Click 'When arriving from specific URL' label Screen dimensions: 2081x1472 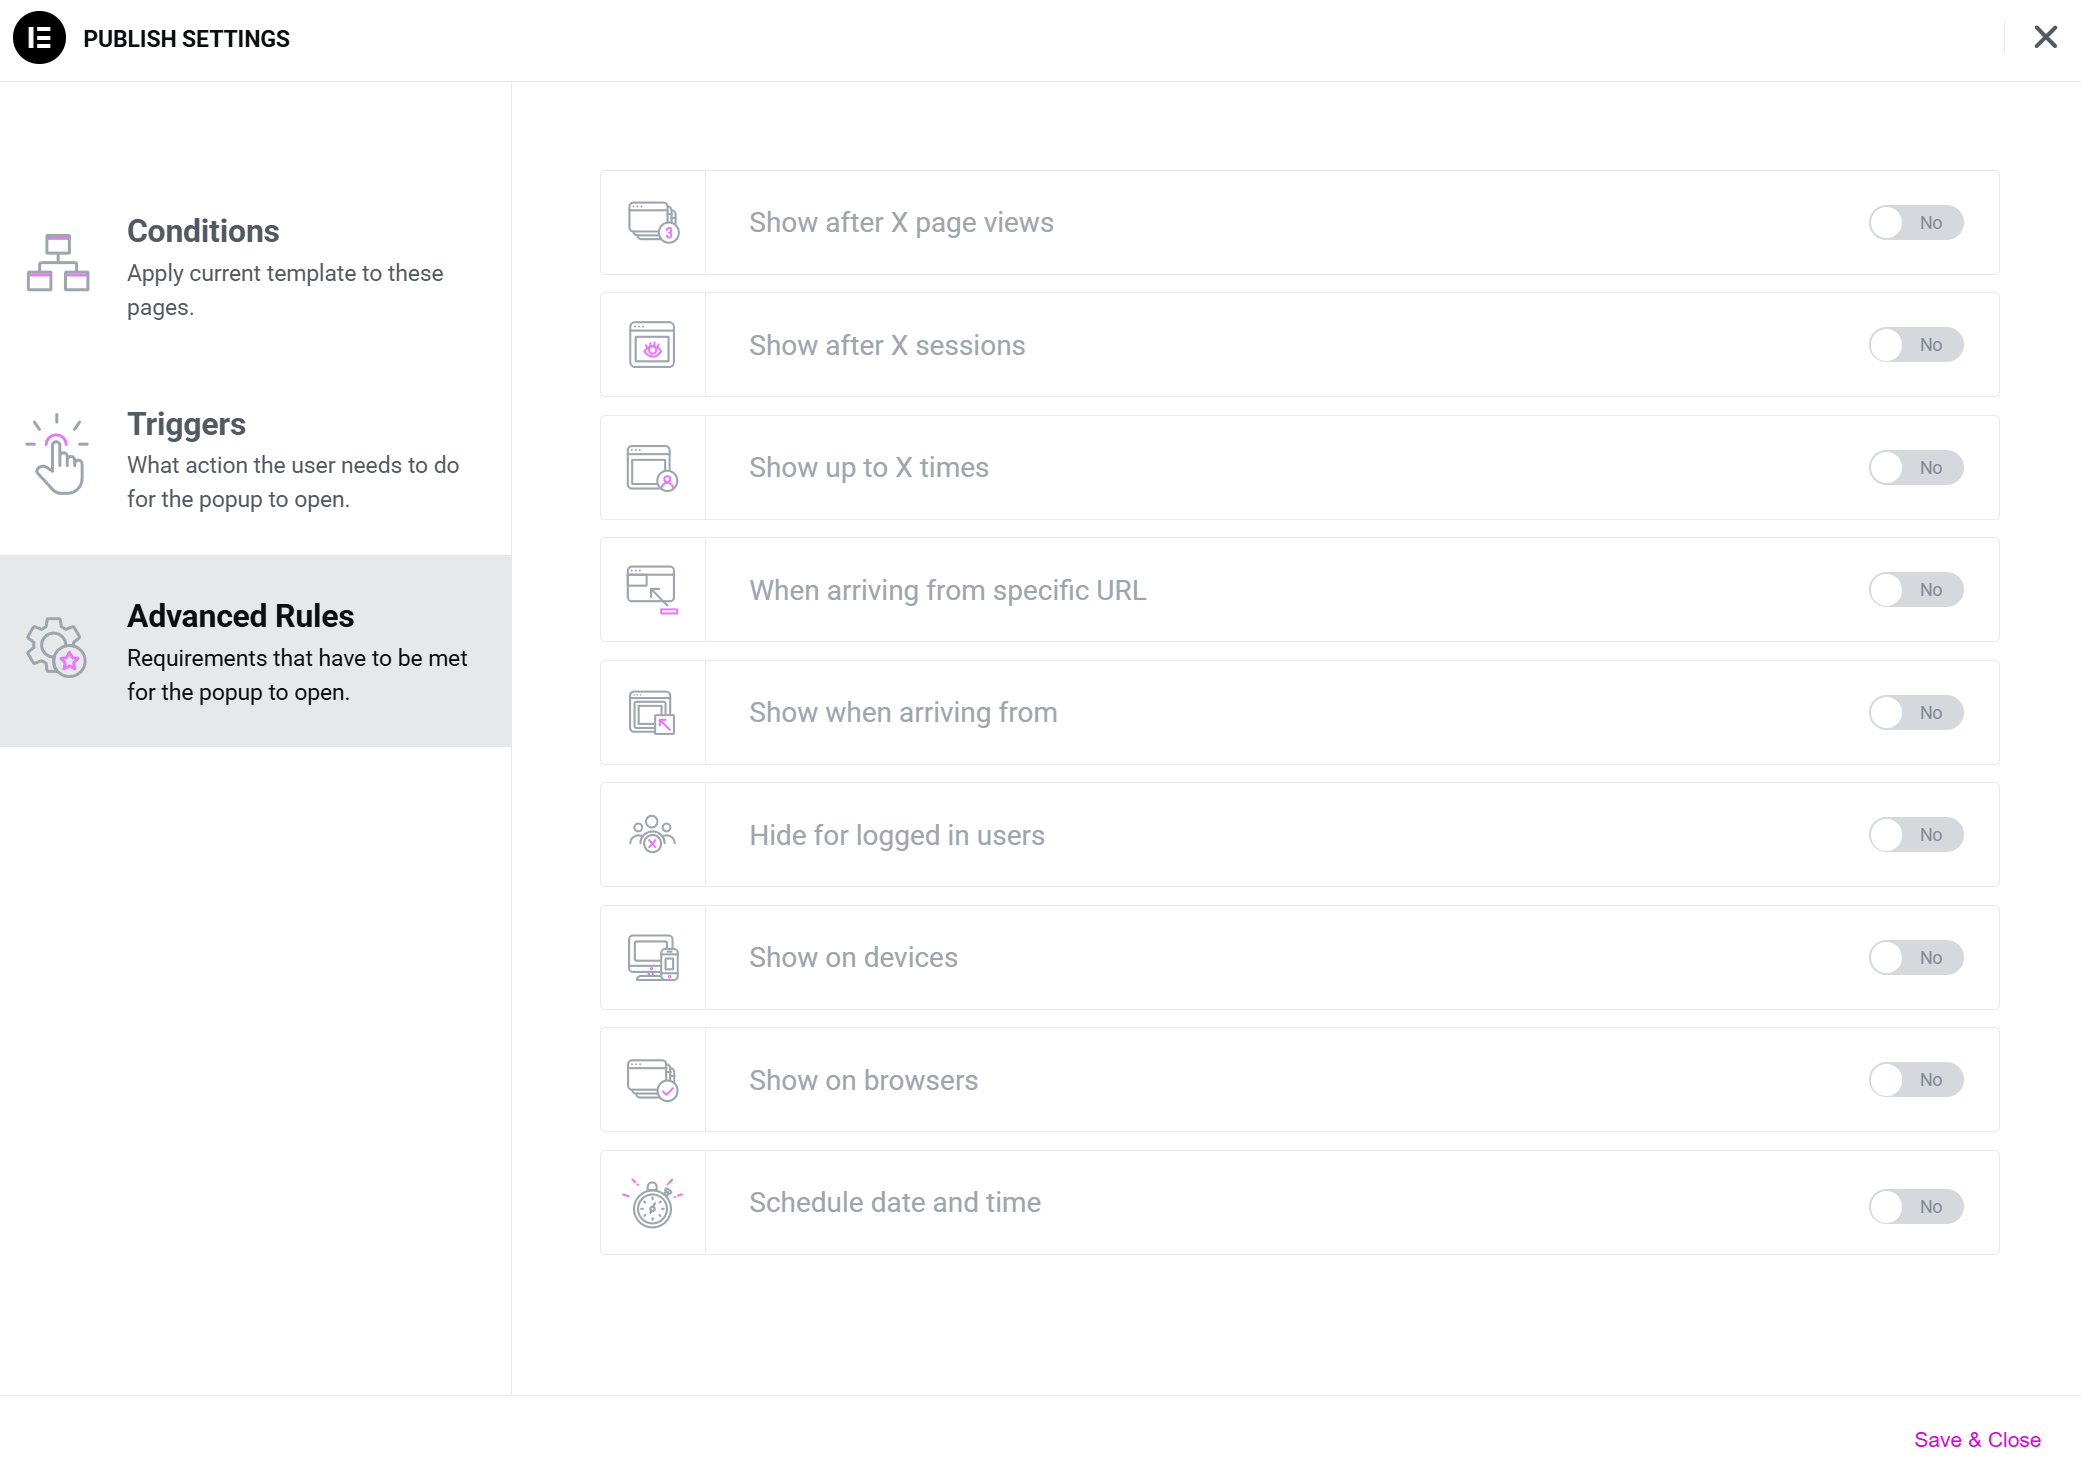[948, 591]
